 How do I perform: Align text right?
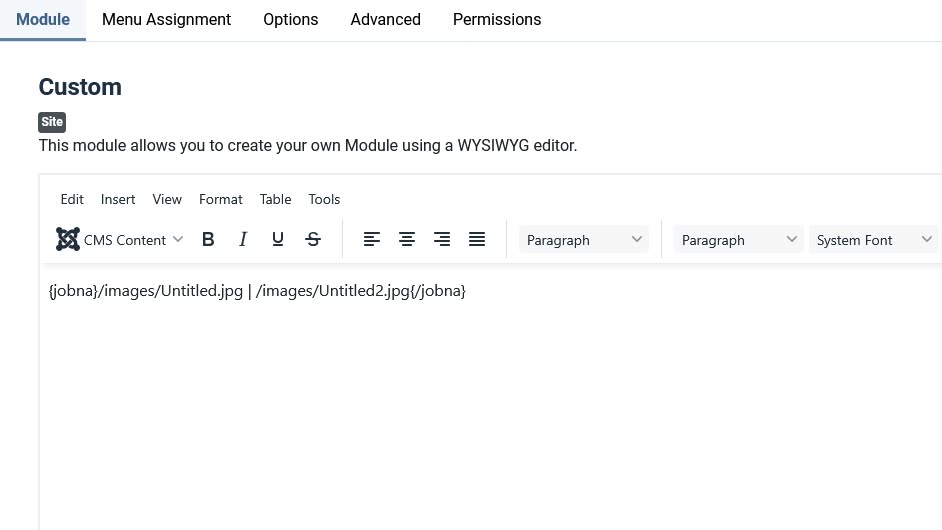click(x=442, y=240)
